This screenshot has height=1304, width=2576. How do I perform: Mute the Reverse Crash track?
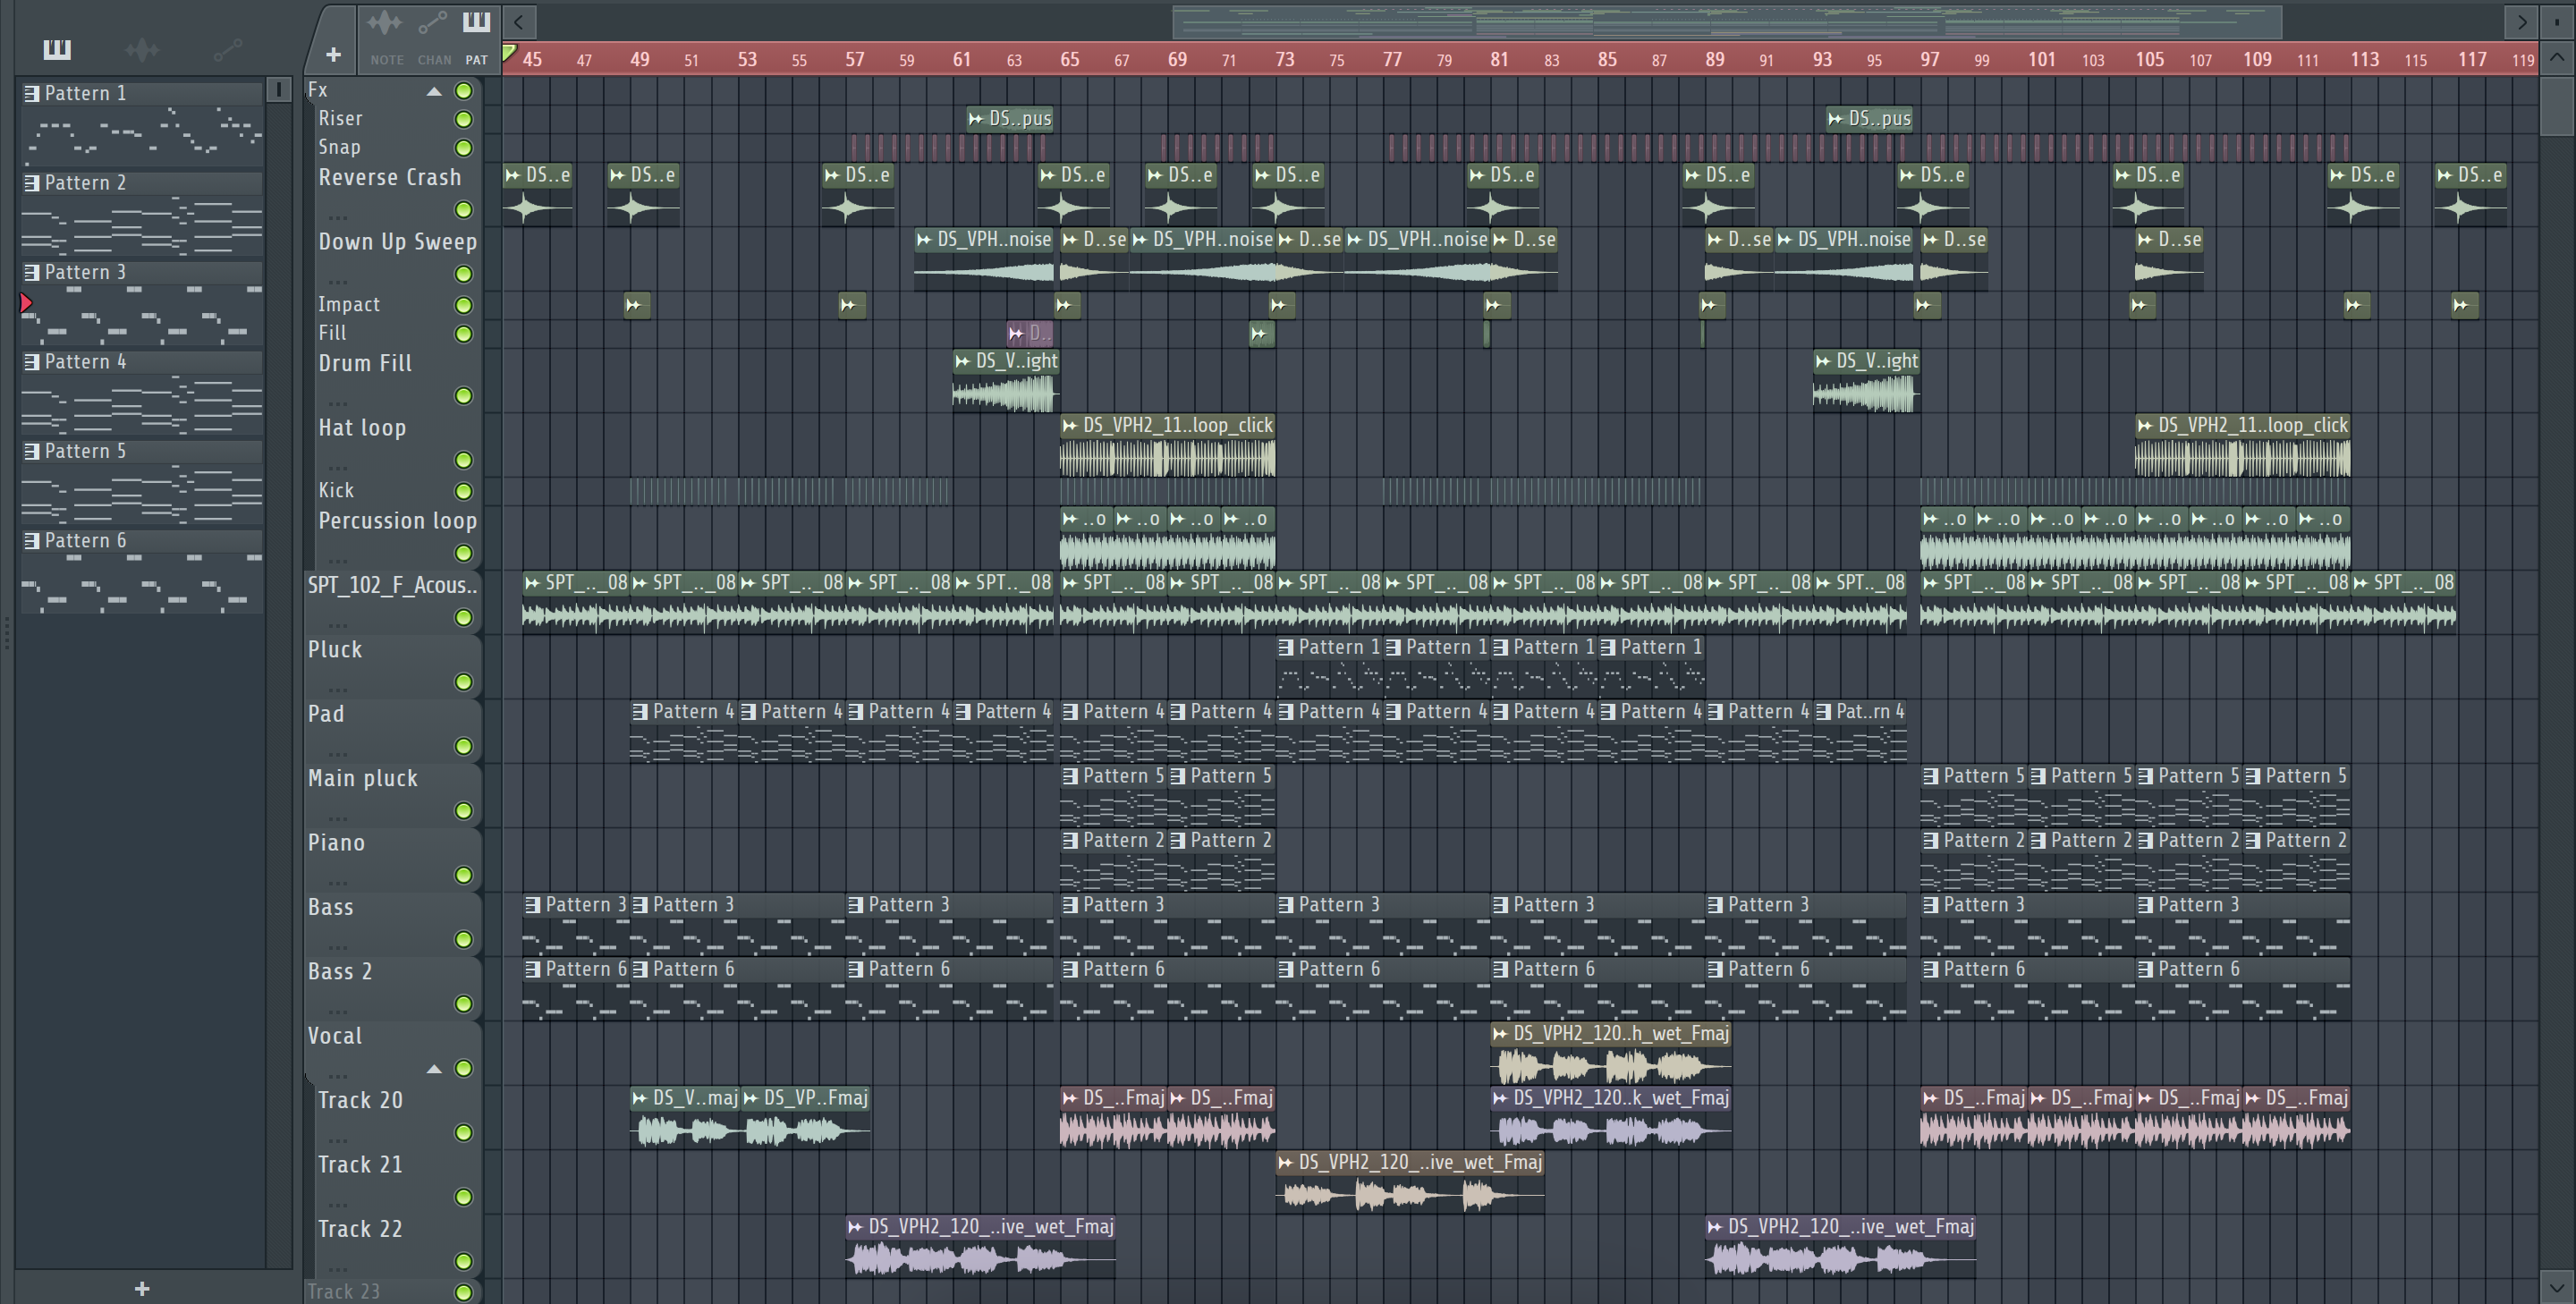coord(463,210)
